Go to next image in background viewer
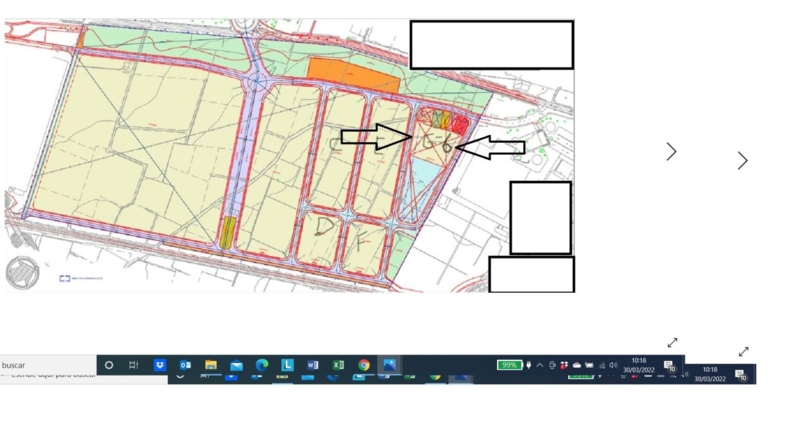This screenshot has width=790, height=440. (x=742, y=161)
